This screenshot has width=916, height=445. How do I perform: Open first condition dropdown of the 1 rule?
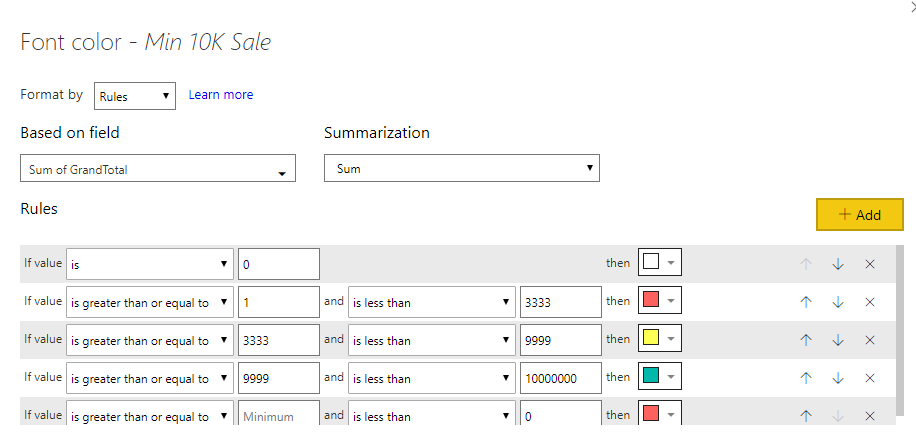click(150, 302)
